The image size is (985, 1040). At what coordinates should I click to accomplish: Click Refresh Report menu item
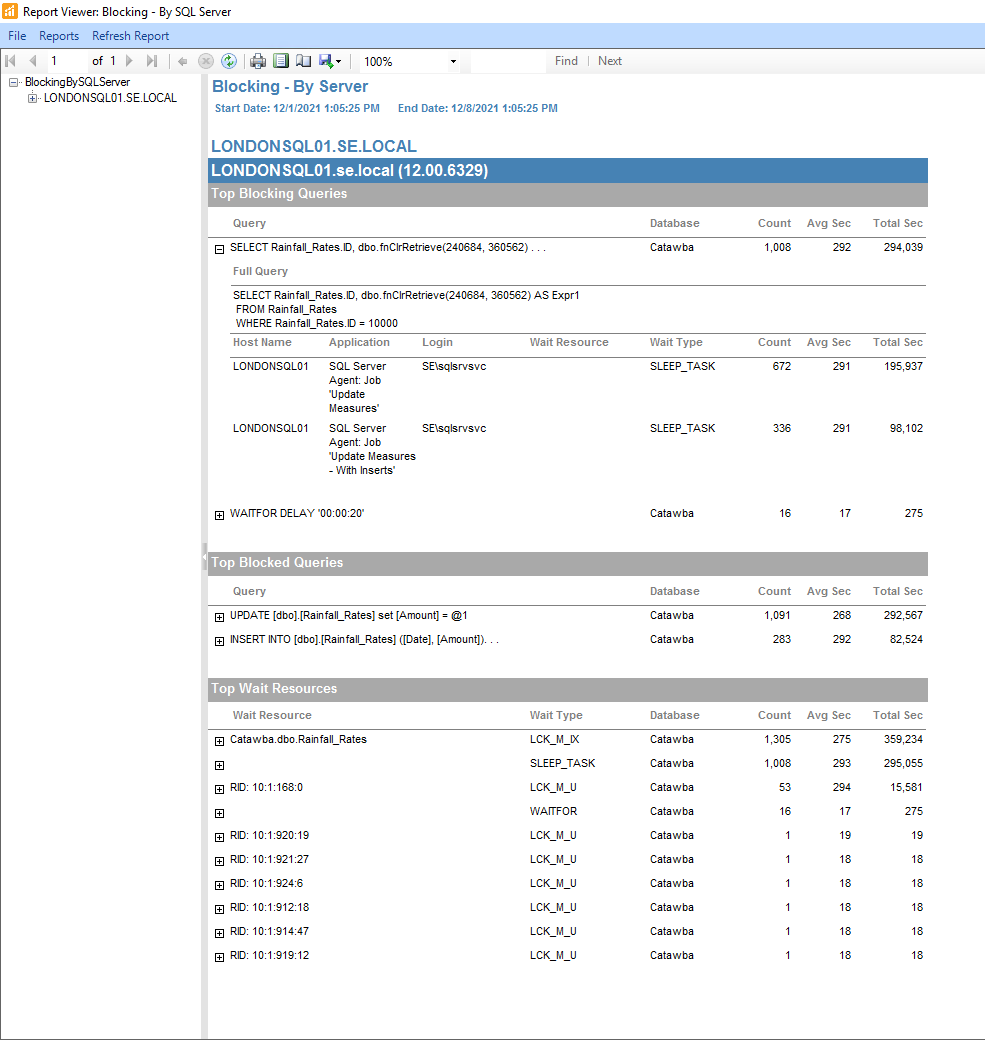coord(131,36)
